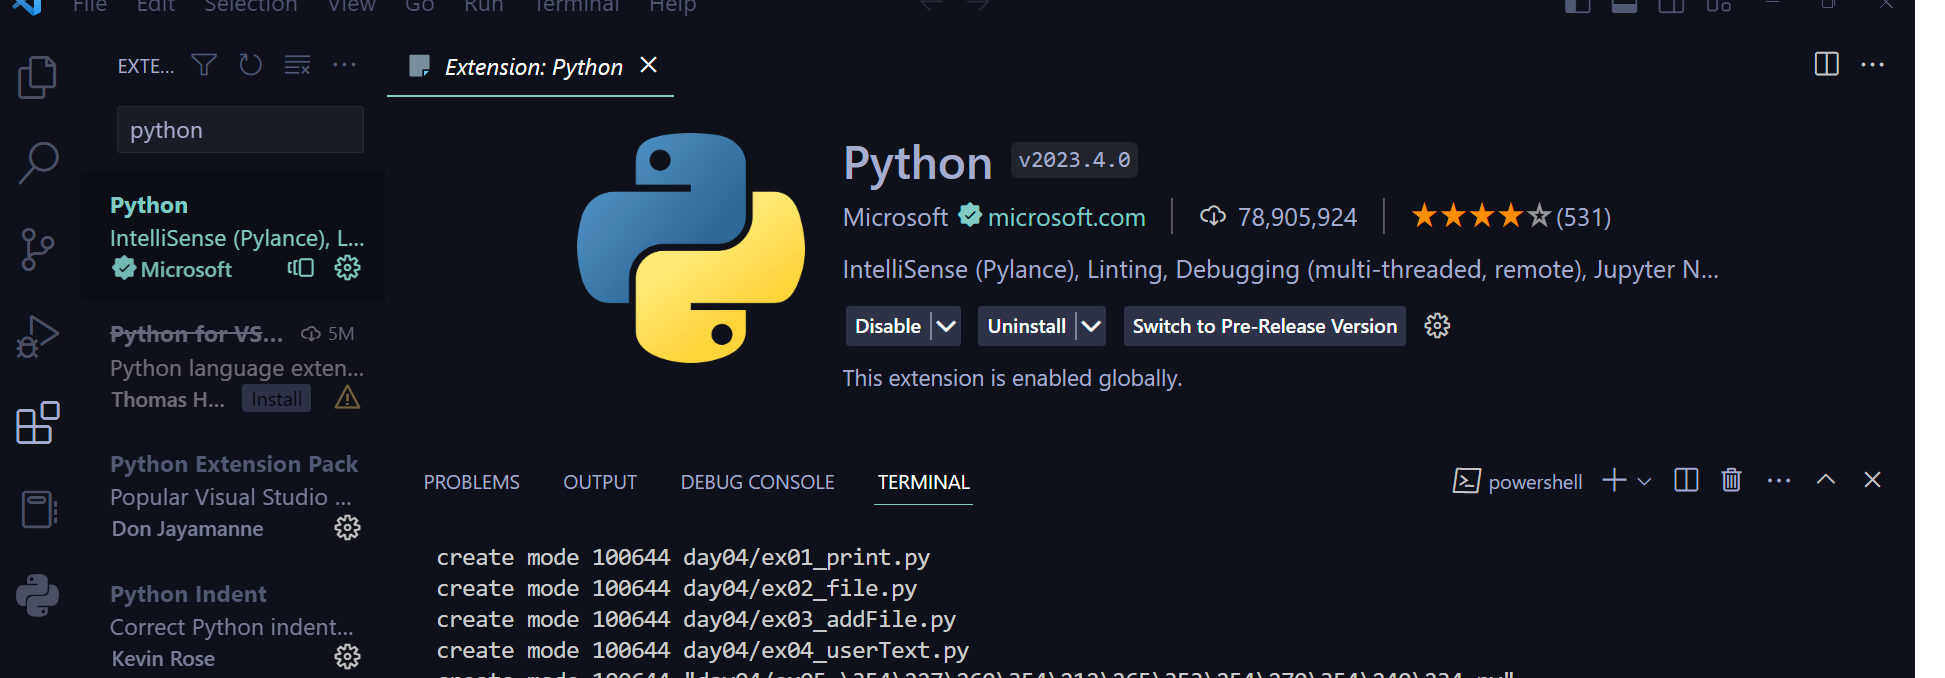
Task: Open the notebook icon in activity bar
Action: pos(39,509)
